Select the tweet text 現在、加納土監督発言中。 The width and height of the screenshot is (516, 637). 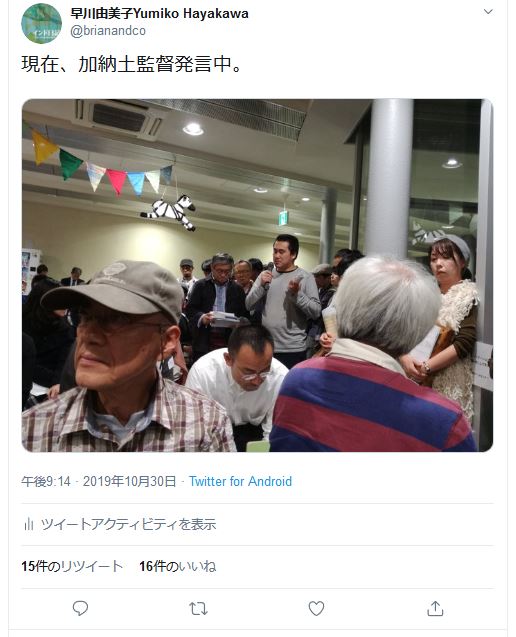pyautogui.click(x=132, y=64)
